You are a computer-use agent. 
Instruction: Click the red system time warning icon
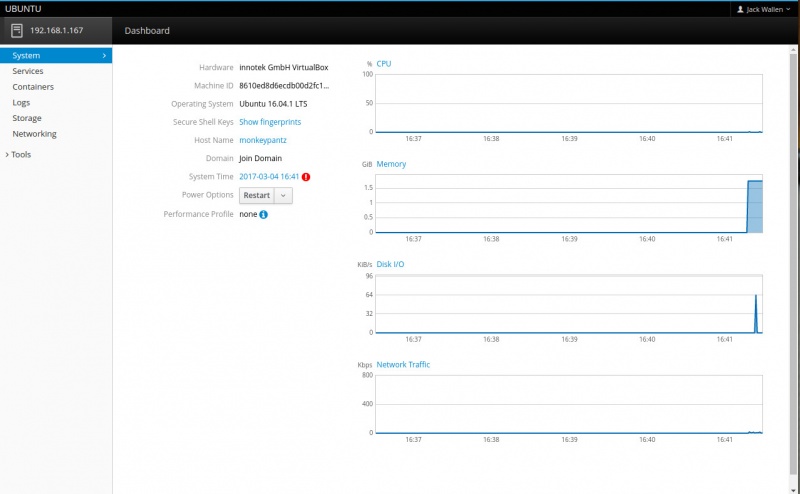pyautogui.click(x=306, y=177)
